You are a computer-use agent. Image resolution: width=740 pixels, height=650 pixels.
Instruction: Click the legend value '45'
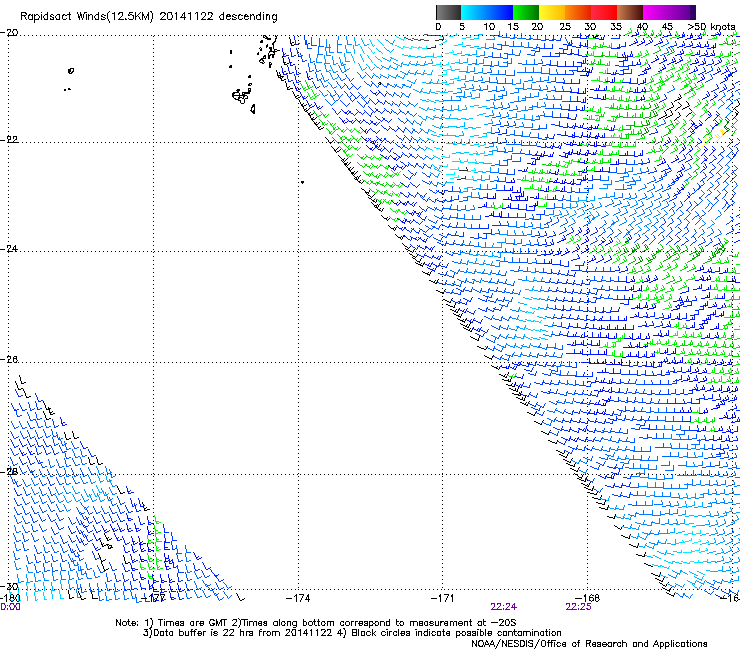point(667,27)
